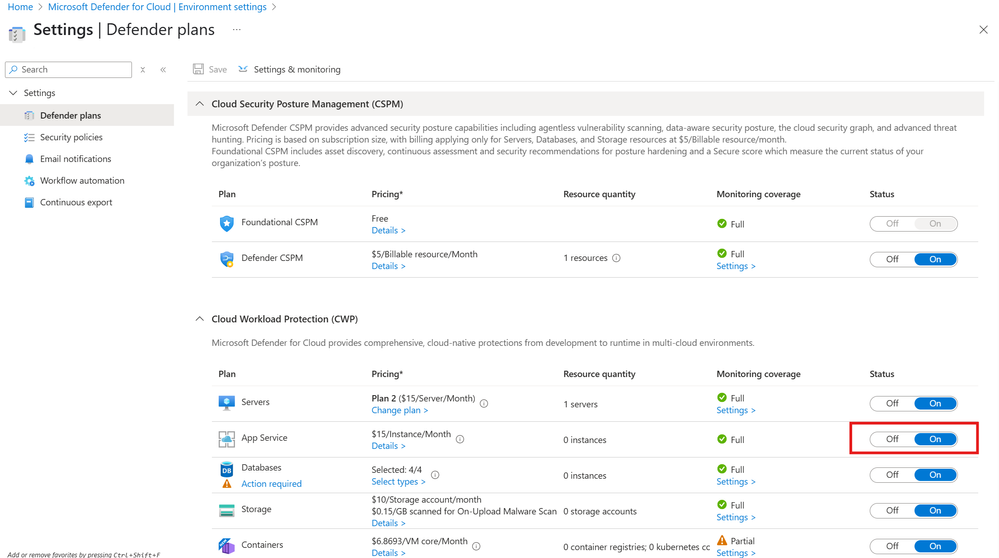This screenshot has height=558, width=999.
Task: Click the Servers plan icon
Action: [226, 403]
